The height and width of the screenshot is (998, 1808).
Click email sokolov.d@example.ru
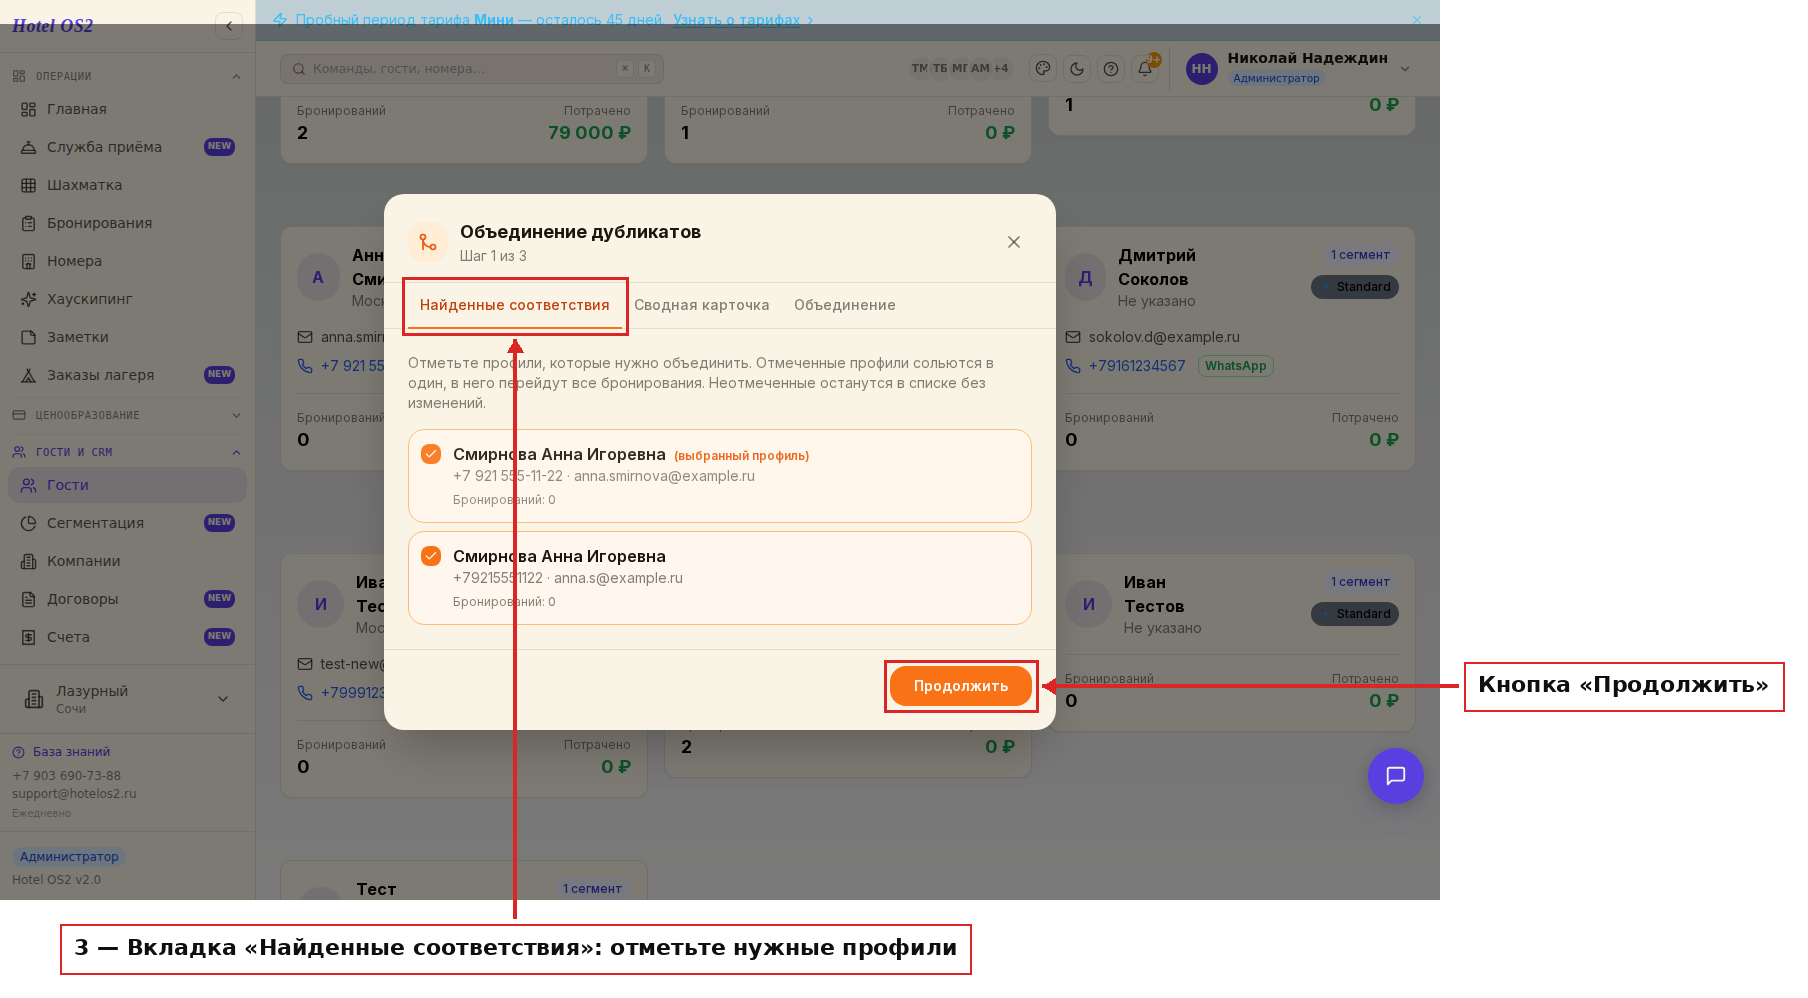[x=1164, y=337]
